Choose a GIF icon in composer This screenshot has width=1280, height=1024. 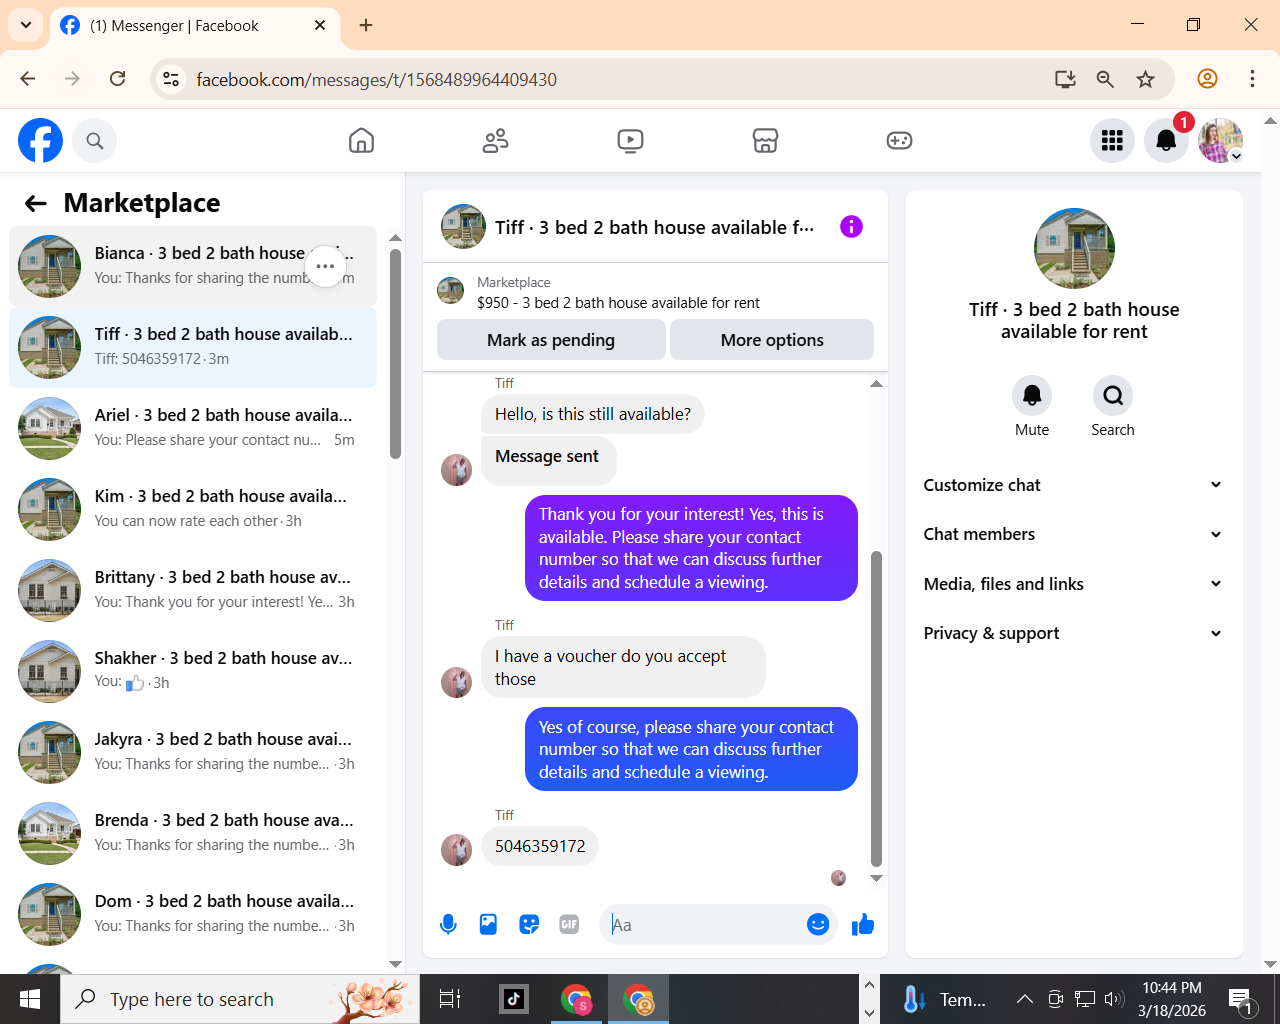569,925
